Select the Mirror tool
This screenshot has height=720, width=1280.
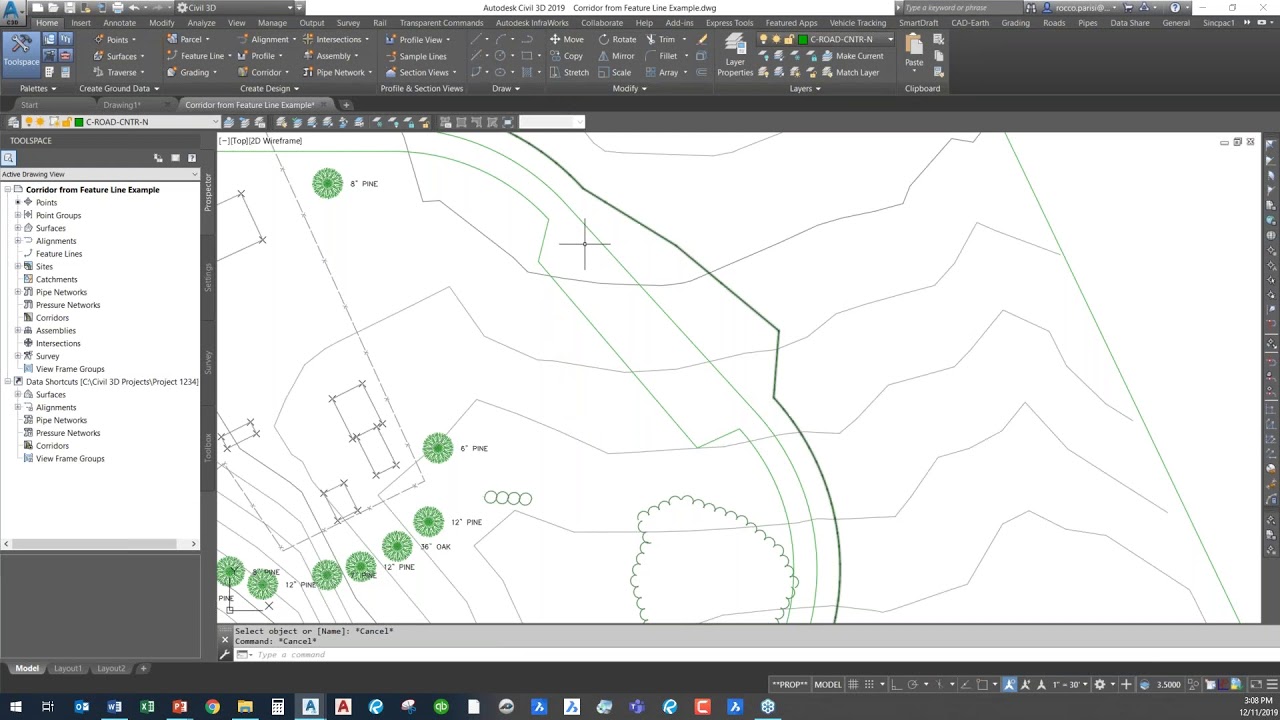click(x=616, y=56)
